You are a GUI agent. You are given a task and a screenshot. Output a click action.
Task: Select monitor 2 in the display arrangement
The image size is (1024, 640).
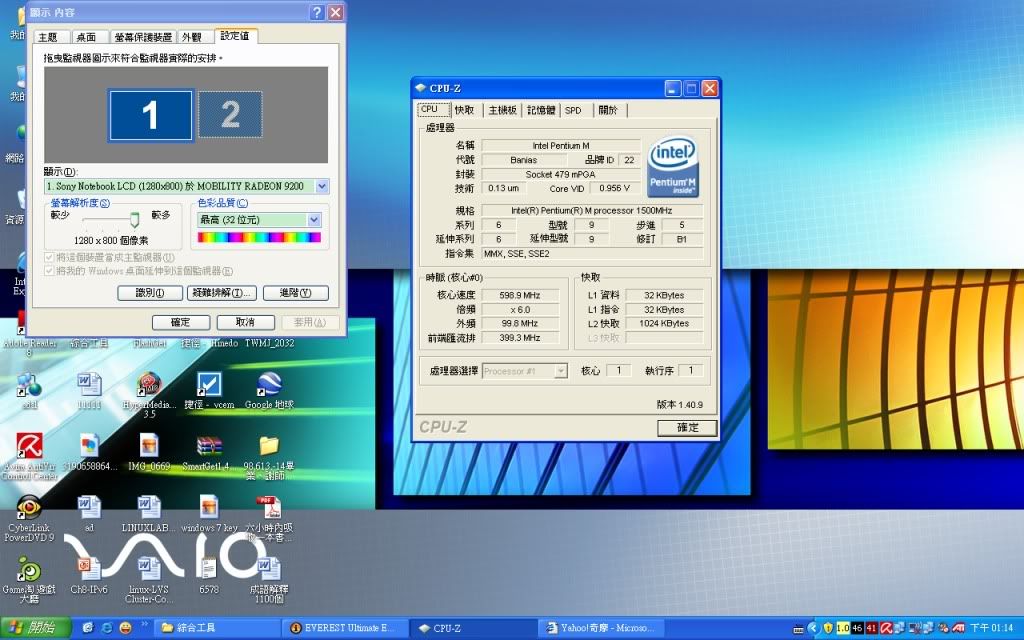click(x=230, y=115)
